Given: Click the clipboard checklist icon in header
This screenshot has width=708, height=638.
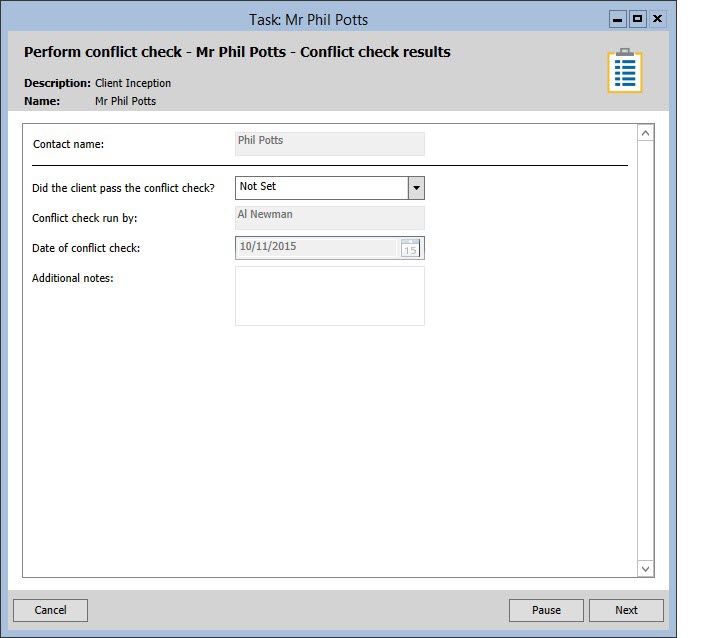Looking at the screenshot, I should (625, 70).
